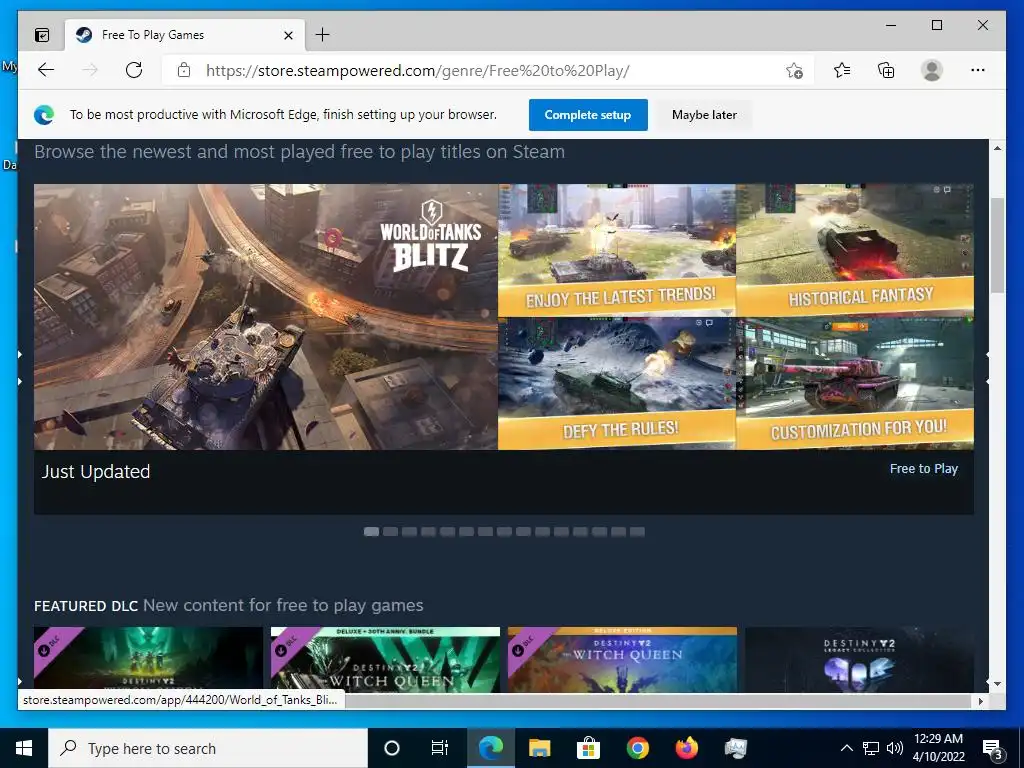1024x768 pixels.
Task: Open Task View on the taskbar
Action: (440, 748)
